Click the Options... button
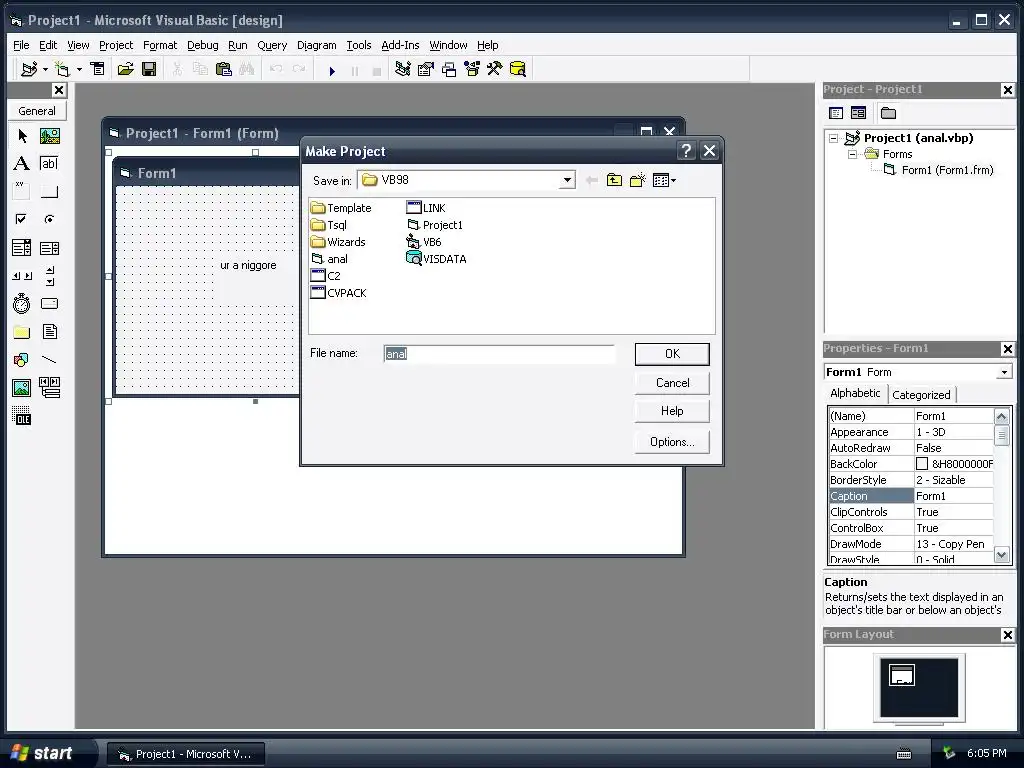 [672, 442]
